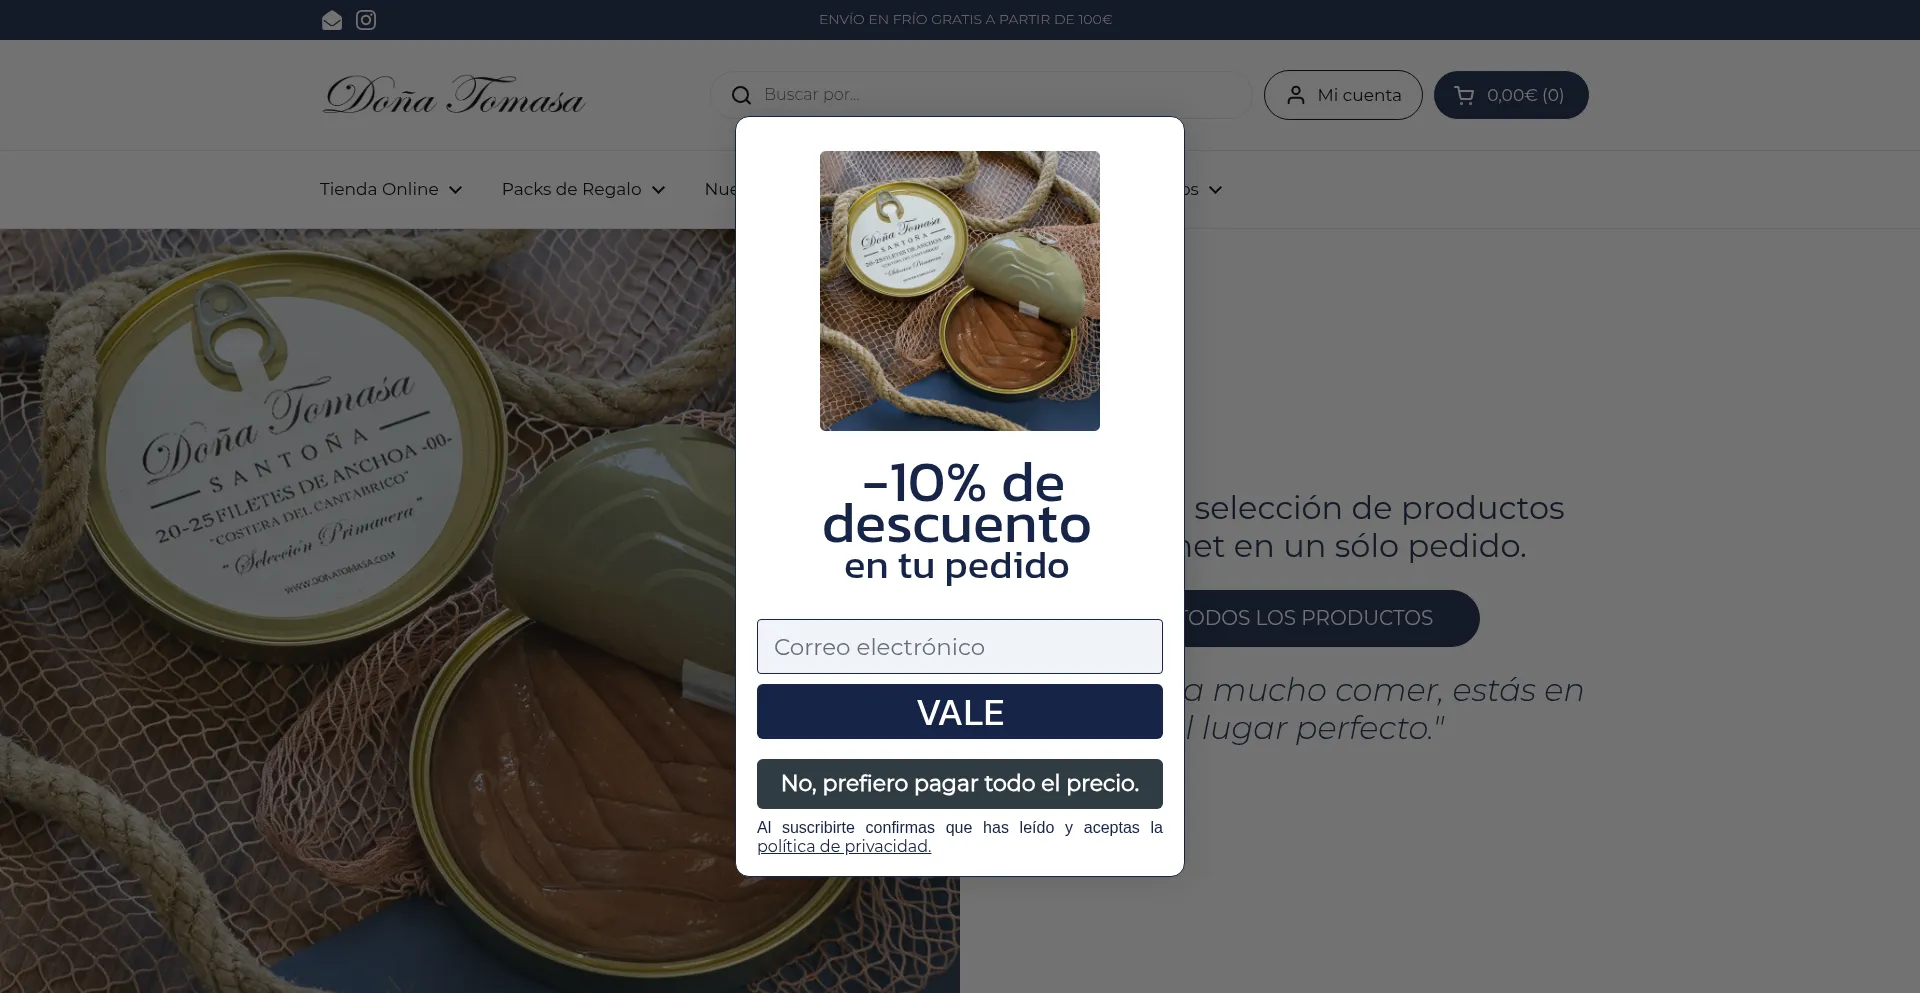Image resolution: width=1920 pixels, height=993 pixels.
Task: Click the VALE subscribe button
Action: tap(960, 712)
